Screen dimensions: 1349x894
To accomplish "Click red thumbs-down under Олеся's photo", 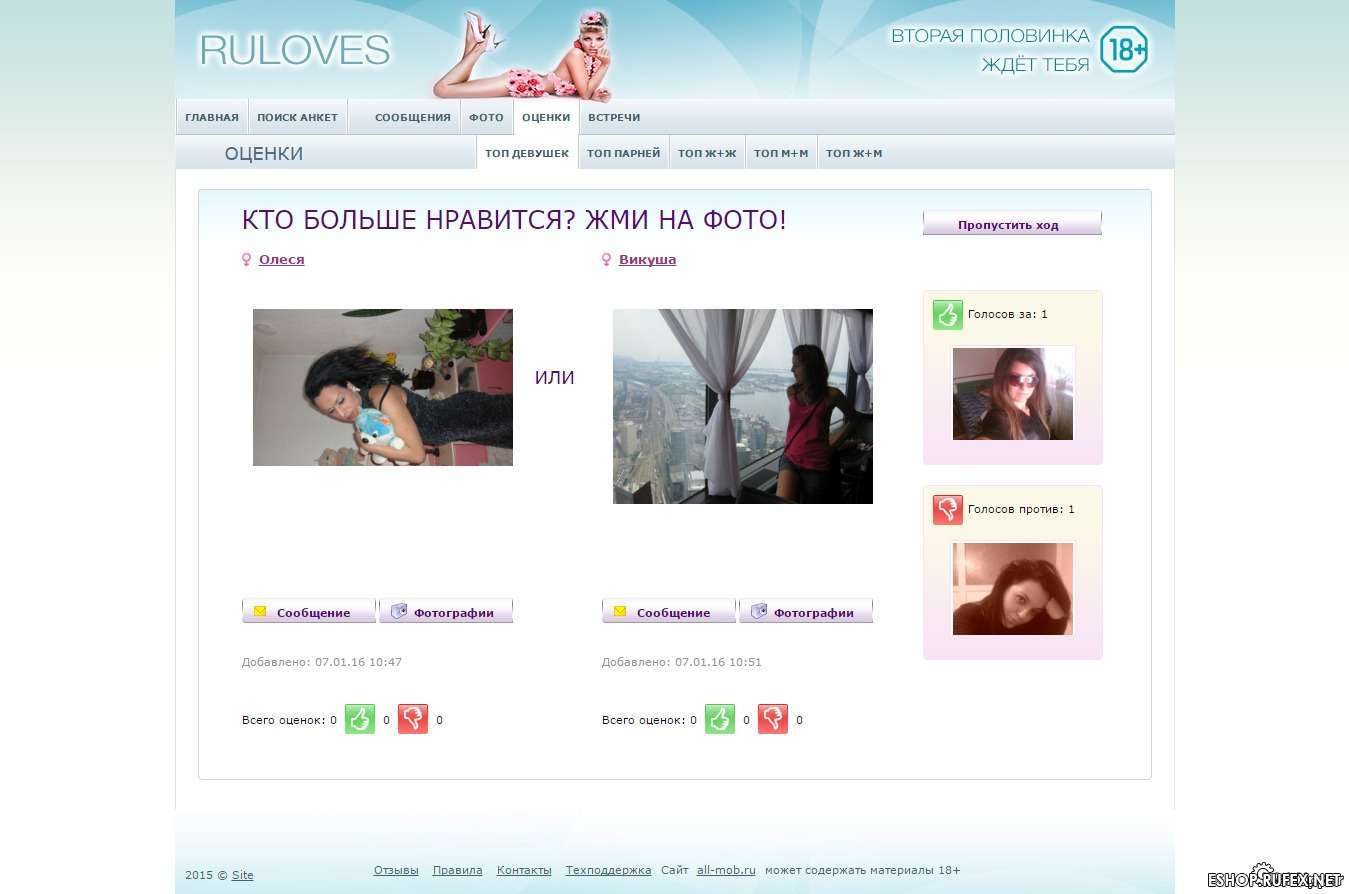I will point(413,719).
